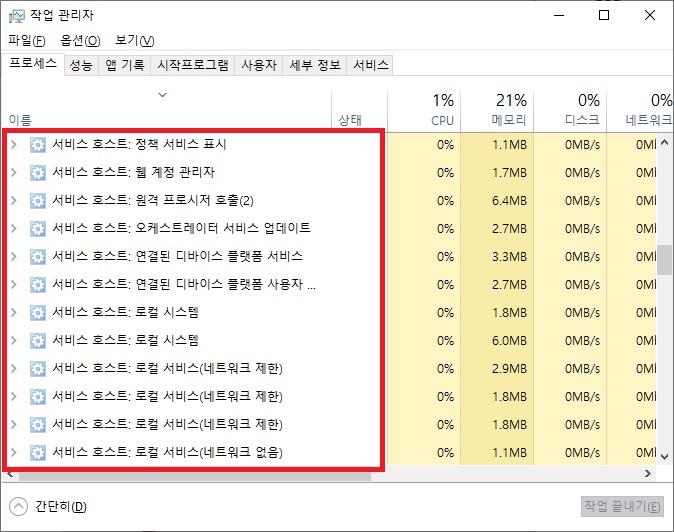Click the collapse circle icon beside 간단히
The image size is (674, 532).
tap(18, 506)
